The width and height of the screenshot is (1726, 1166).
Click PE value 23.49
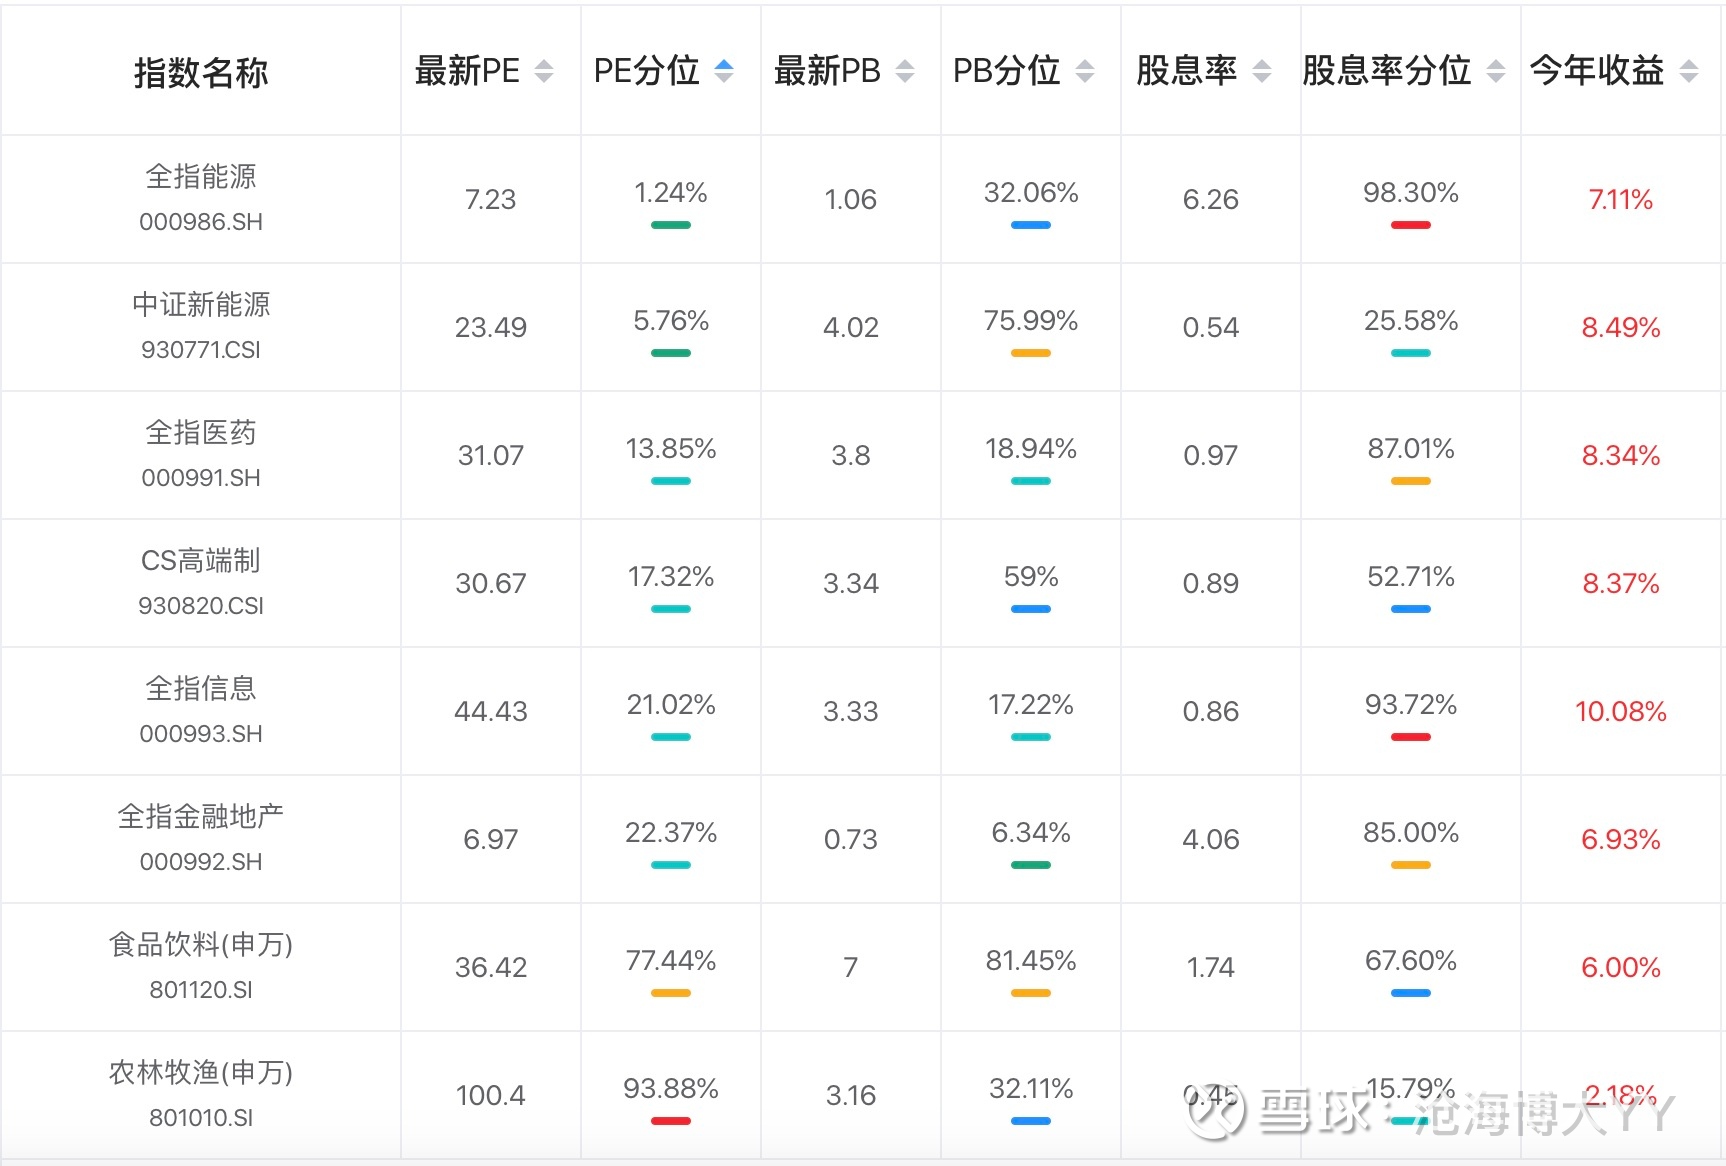coord(491,328)
